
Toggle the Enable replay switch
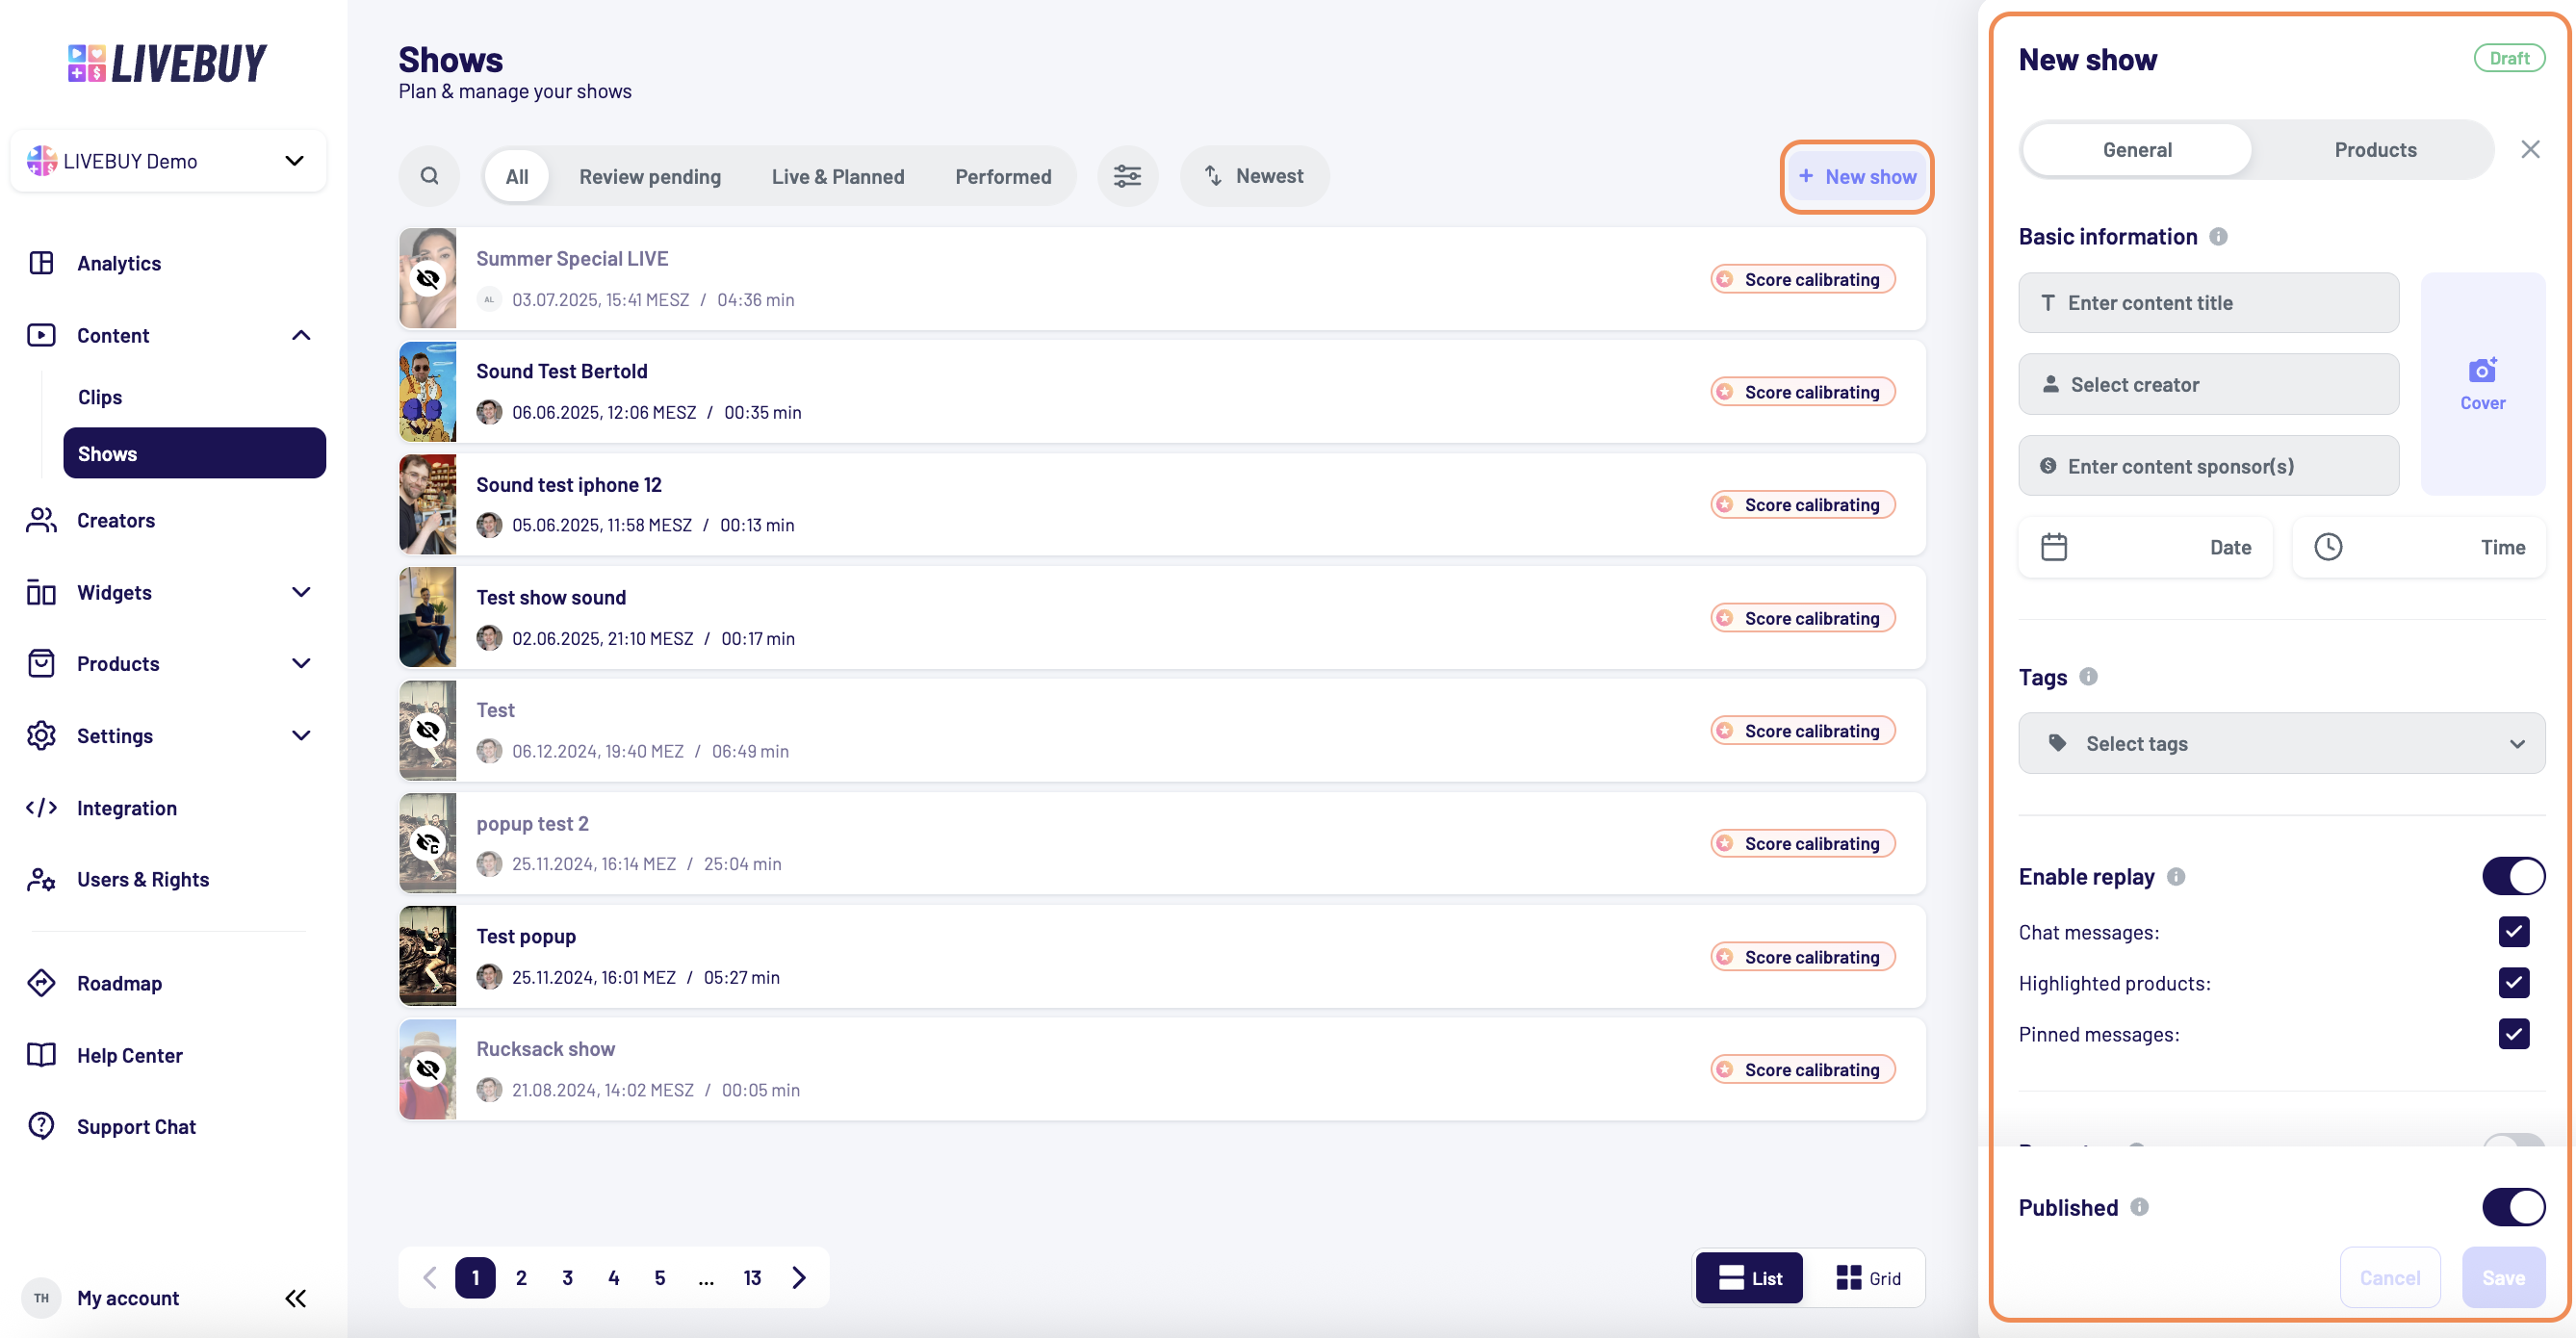2512,876
